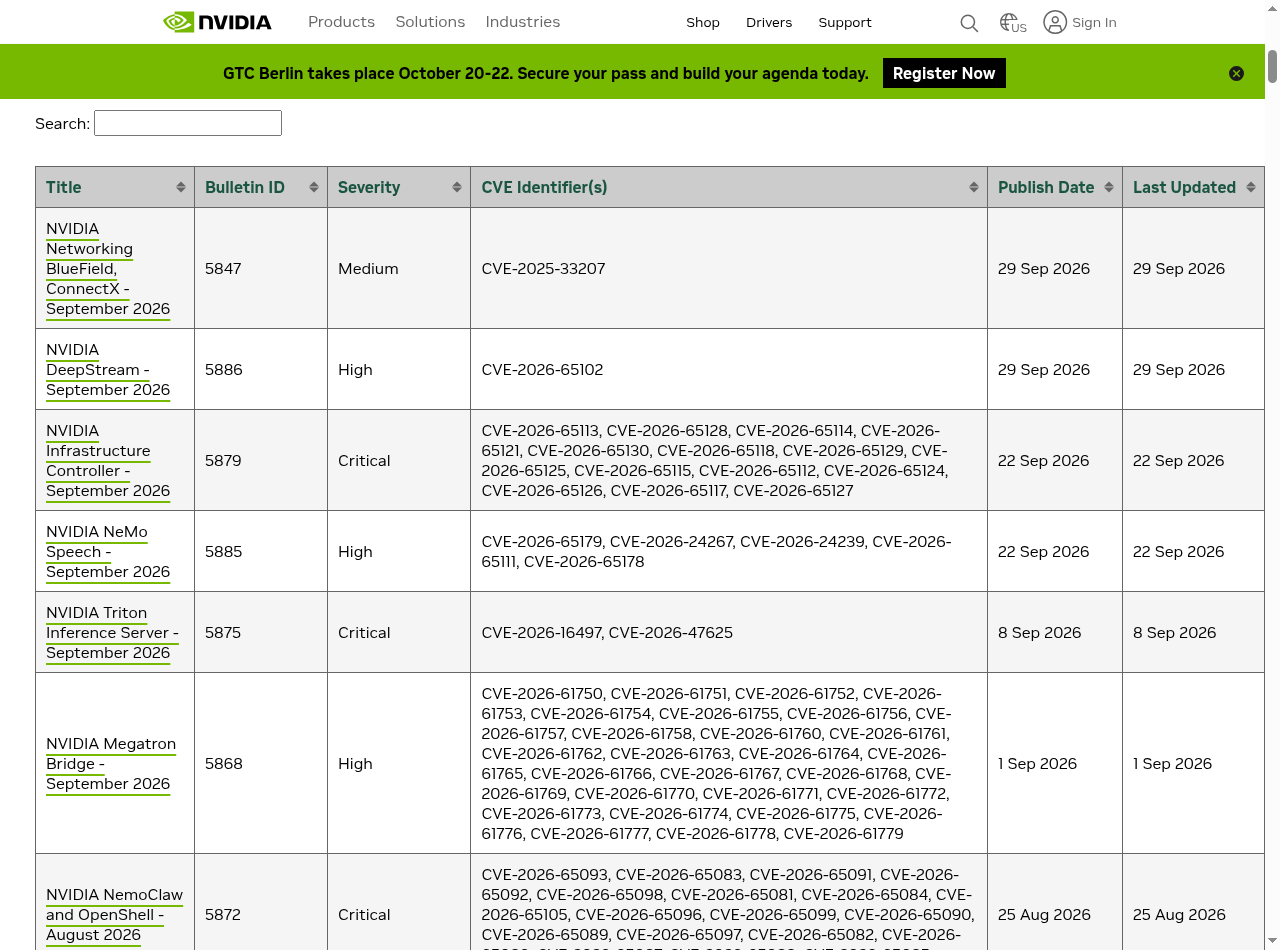Open the Products menu

point(341,22)
